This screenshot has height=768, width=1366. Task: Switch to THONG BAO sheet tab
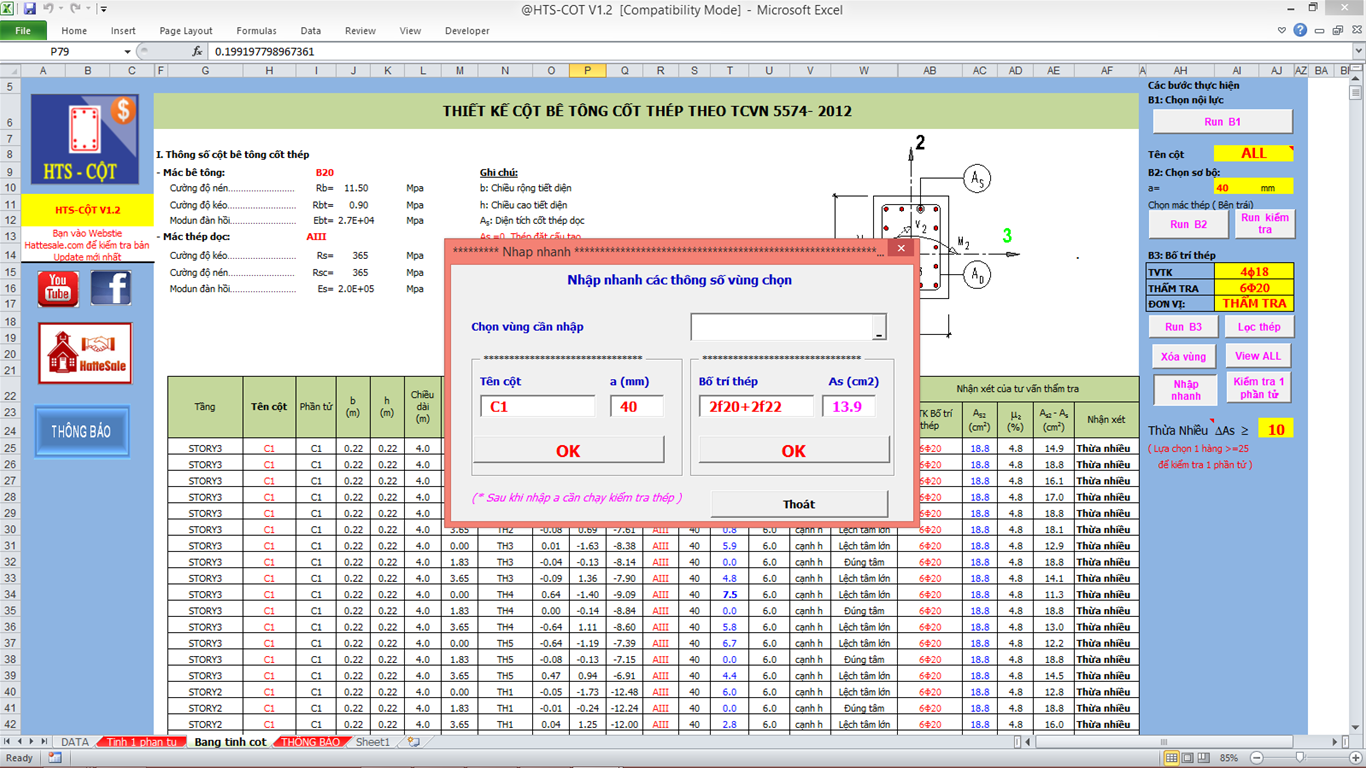[311, 742]
